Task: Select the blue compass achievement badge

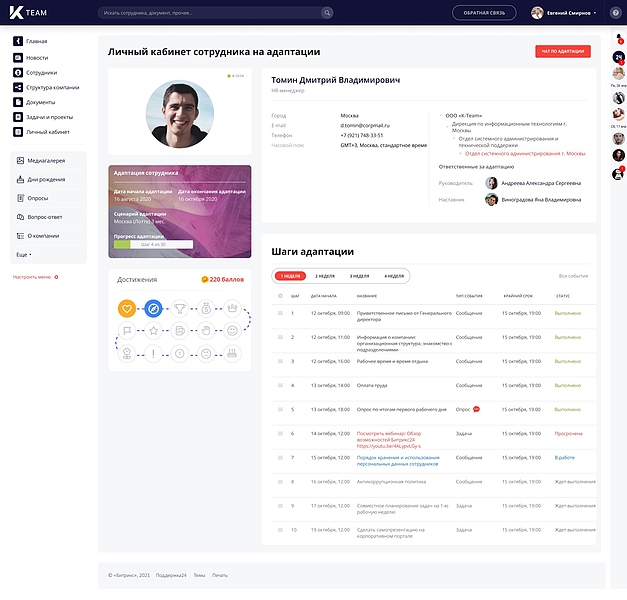Action: point(152,309)
